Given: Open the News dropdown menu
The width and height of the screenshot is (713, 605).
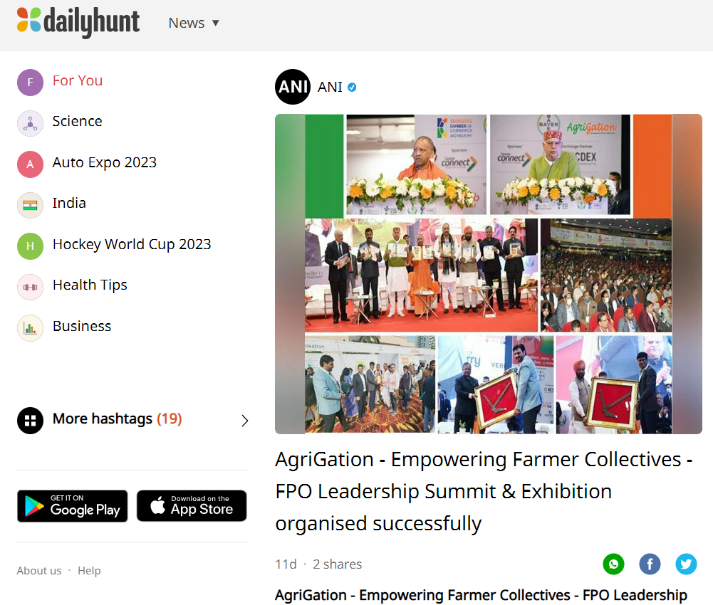Looking at the screenshot, I should [x=194, y=23].
